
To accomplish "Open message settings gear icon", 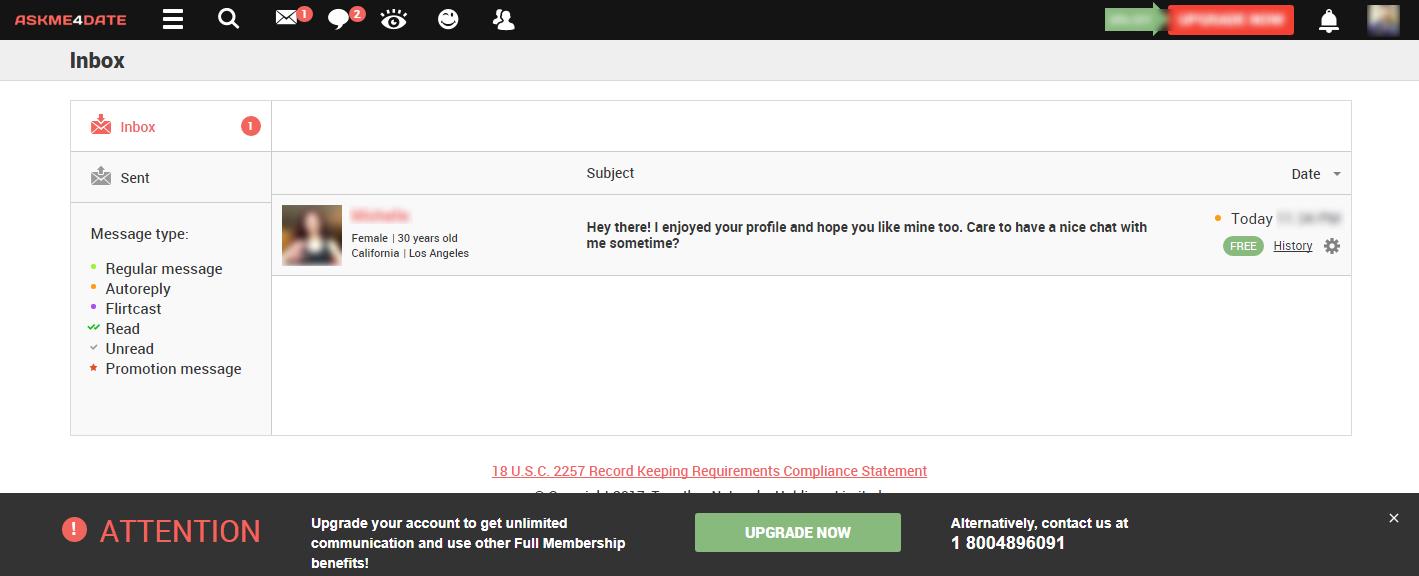I will click(1331, 246).
